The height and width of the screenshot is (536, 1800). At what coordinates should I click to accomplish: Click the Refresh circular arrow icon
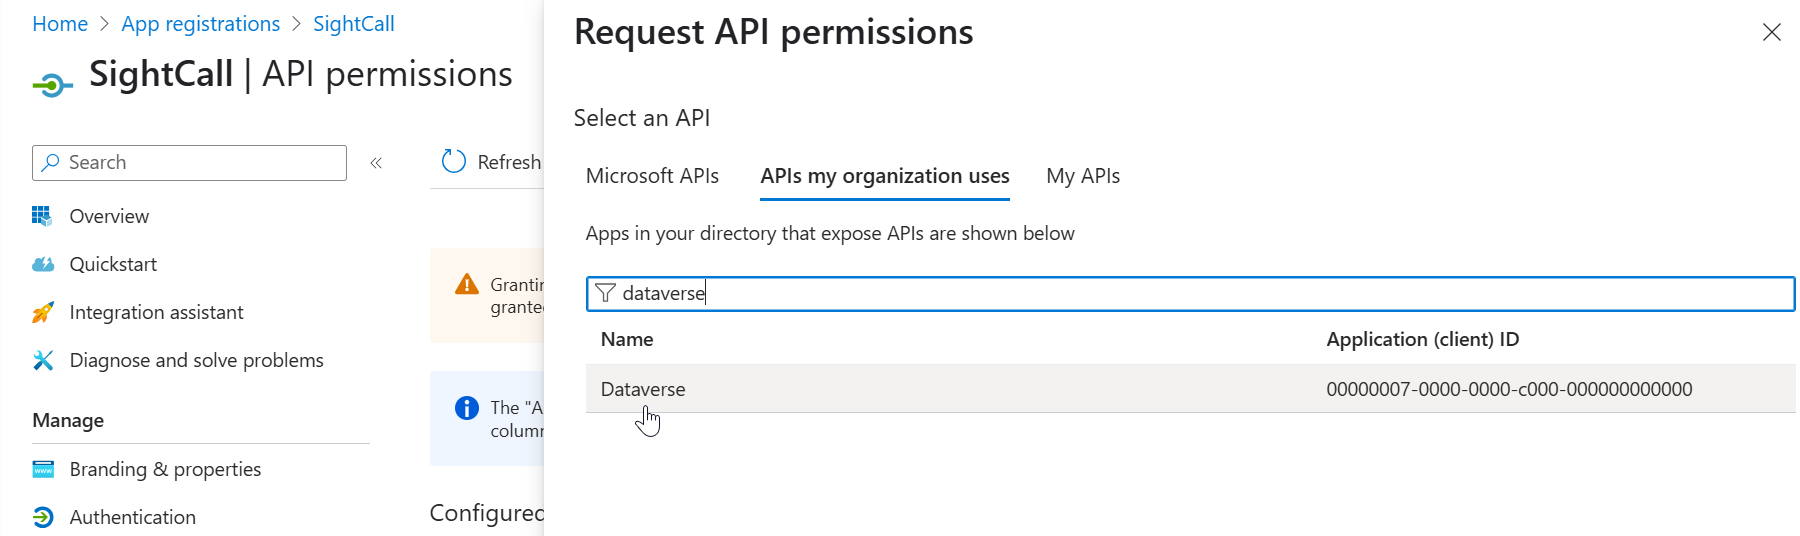click(454, 161)
